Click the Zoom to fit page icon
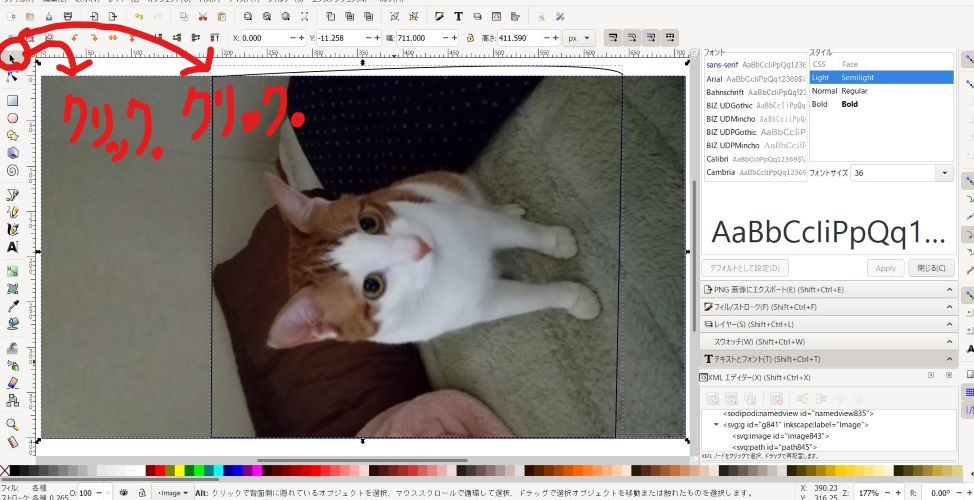The image size is (974, 500). point(285,17)
